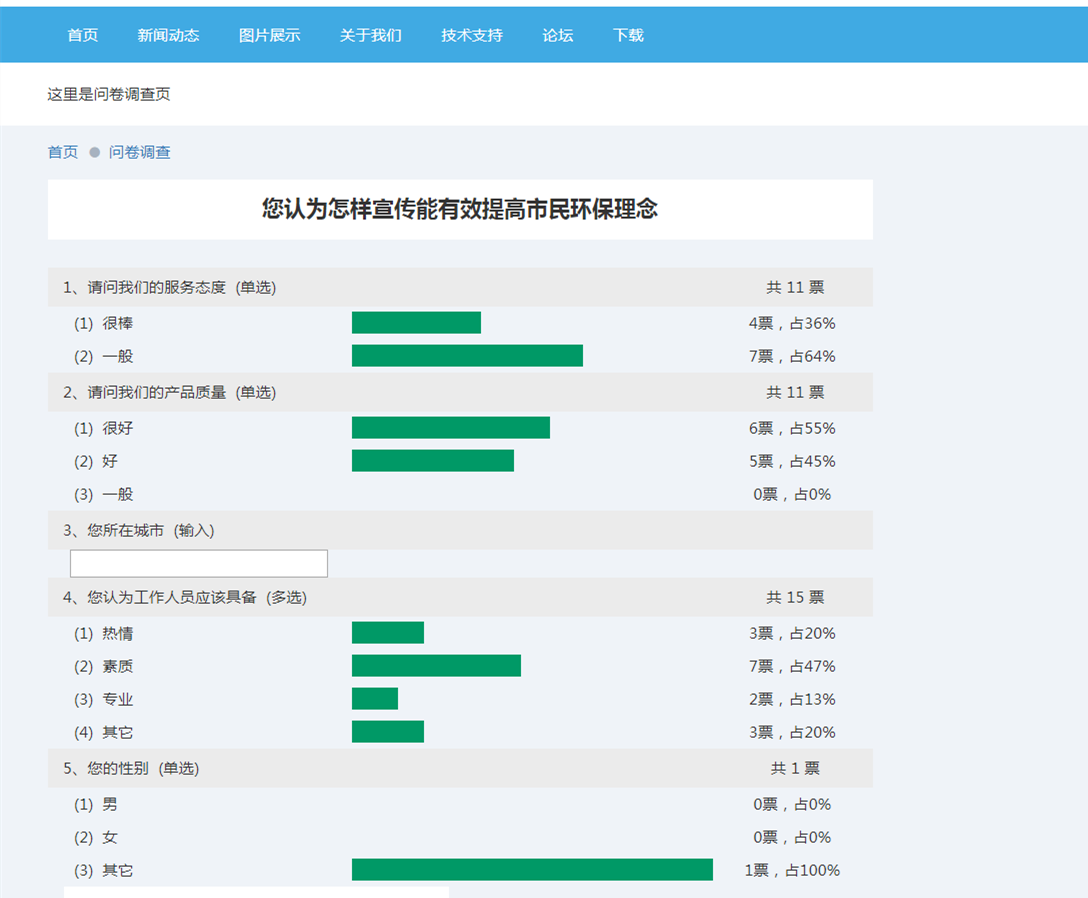Click the 首页 breadcrumb link
Screen dimensions: 1088x898
coord(62,152)
